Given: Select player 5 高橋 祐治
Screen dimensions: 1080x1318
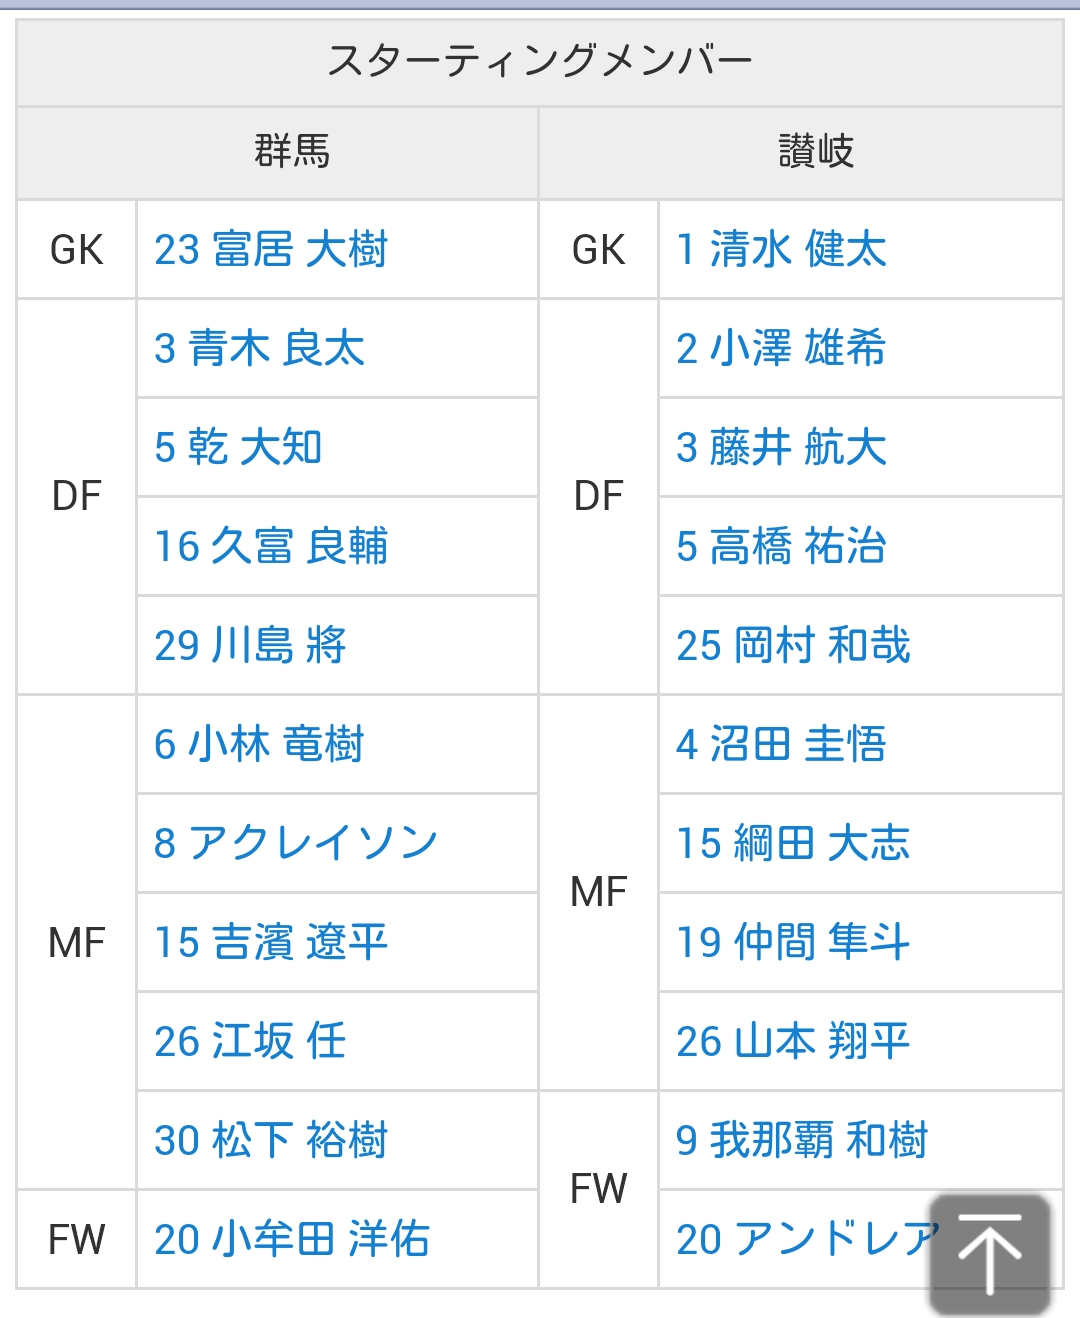Looking at the screenshot, I should pyautogui.click(x=781, y=547).
